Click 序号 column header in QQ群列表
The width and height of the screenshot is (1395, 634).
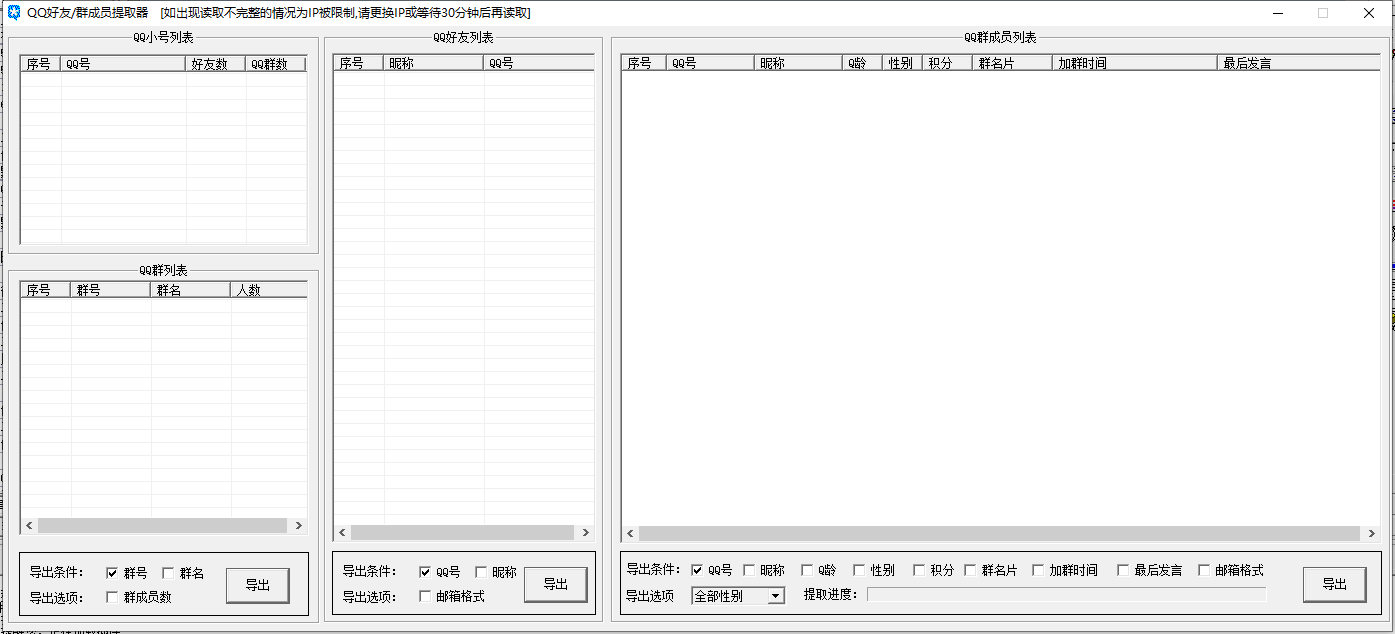45,290
